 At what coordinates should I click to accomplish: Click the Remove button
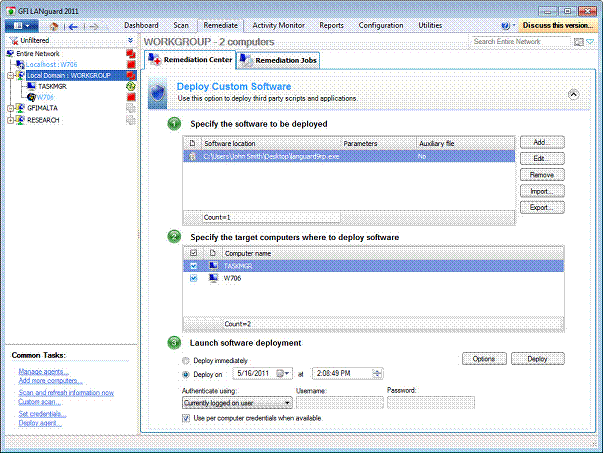(542, 175)
